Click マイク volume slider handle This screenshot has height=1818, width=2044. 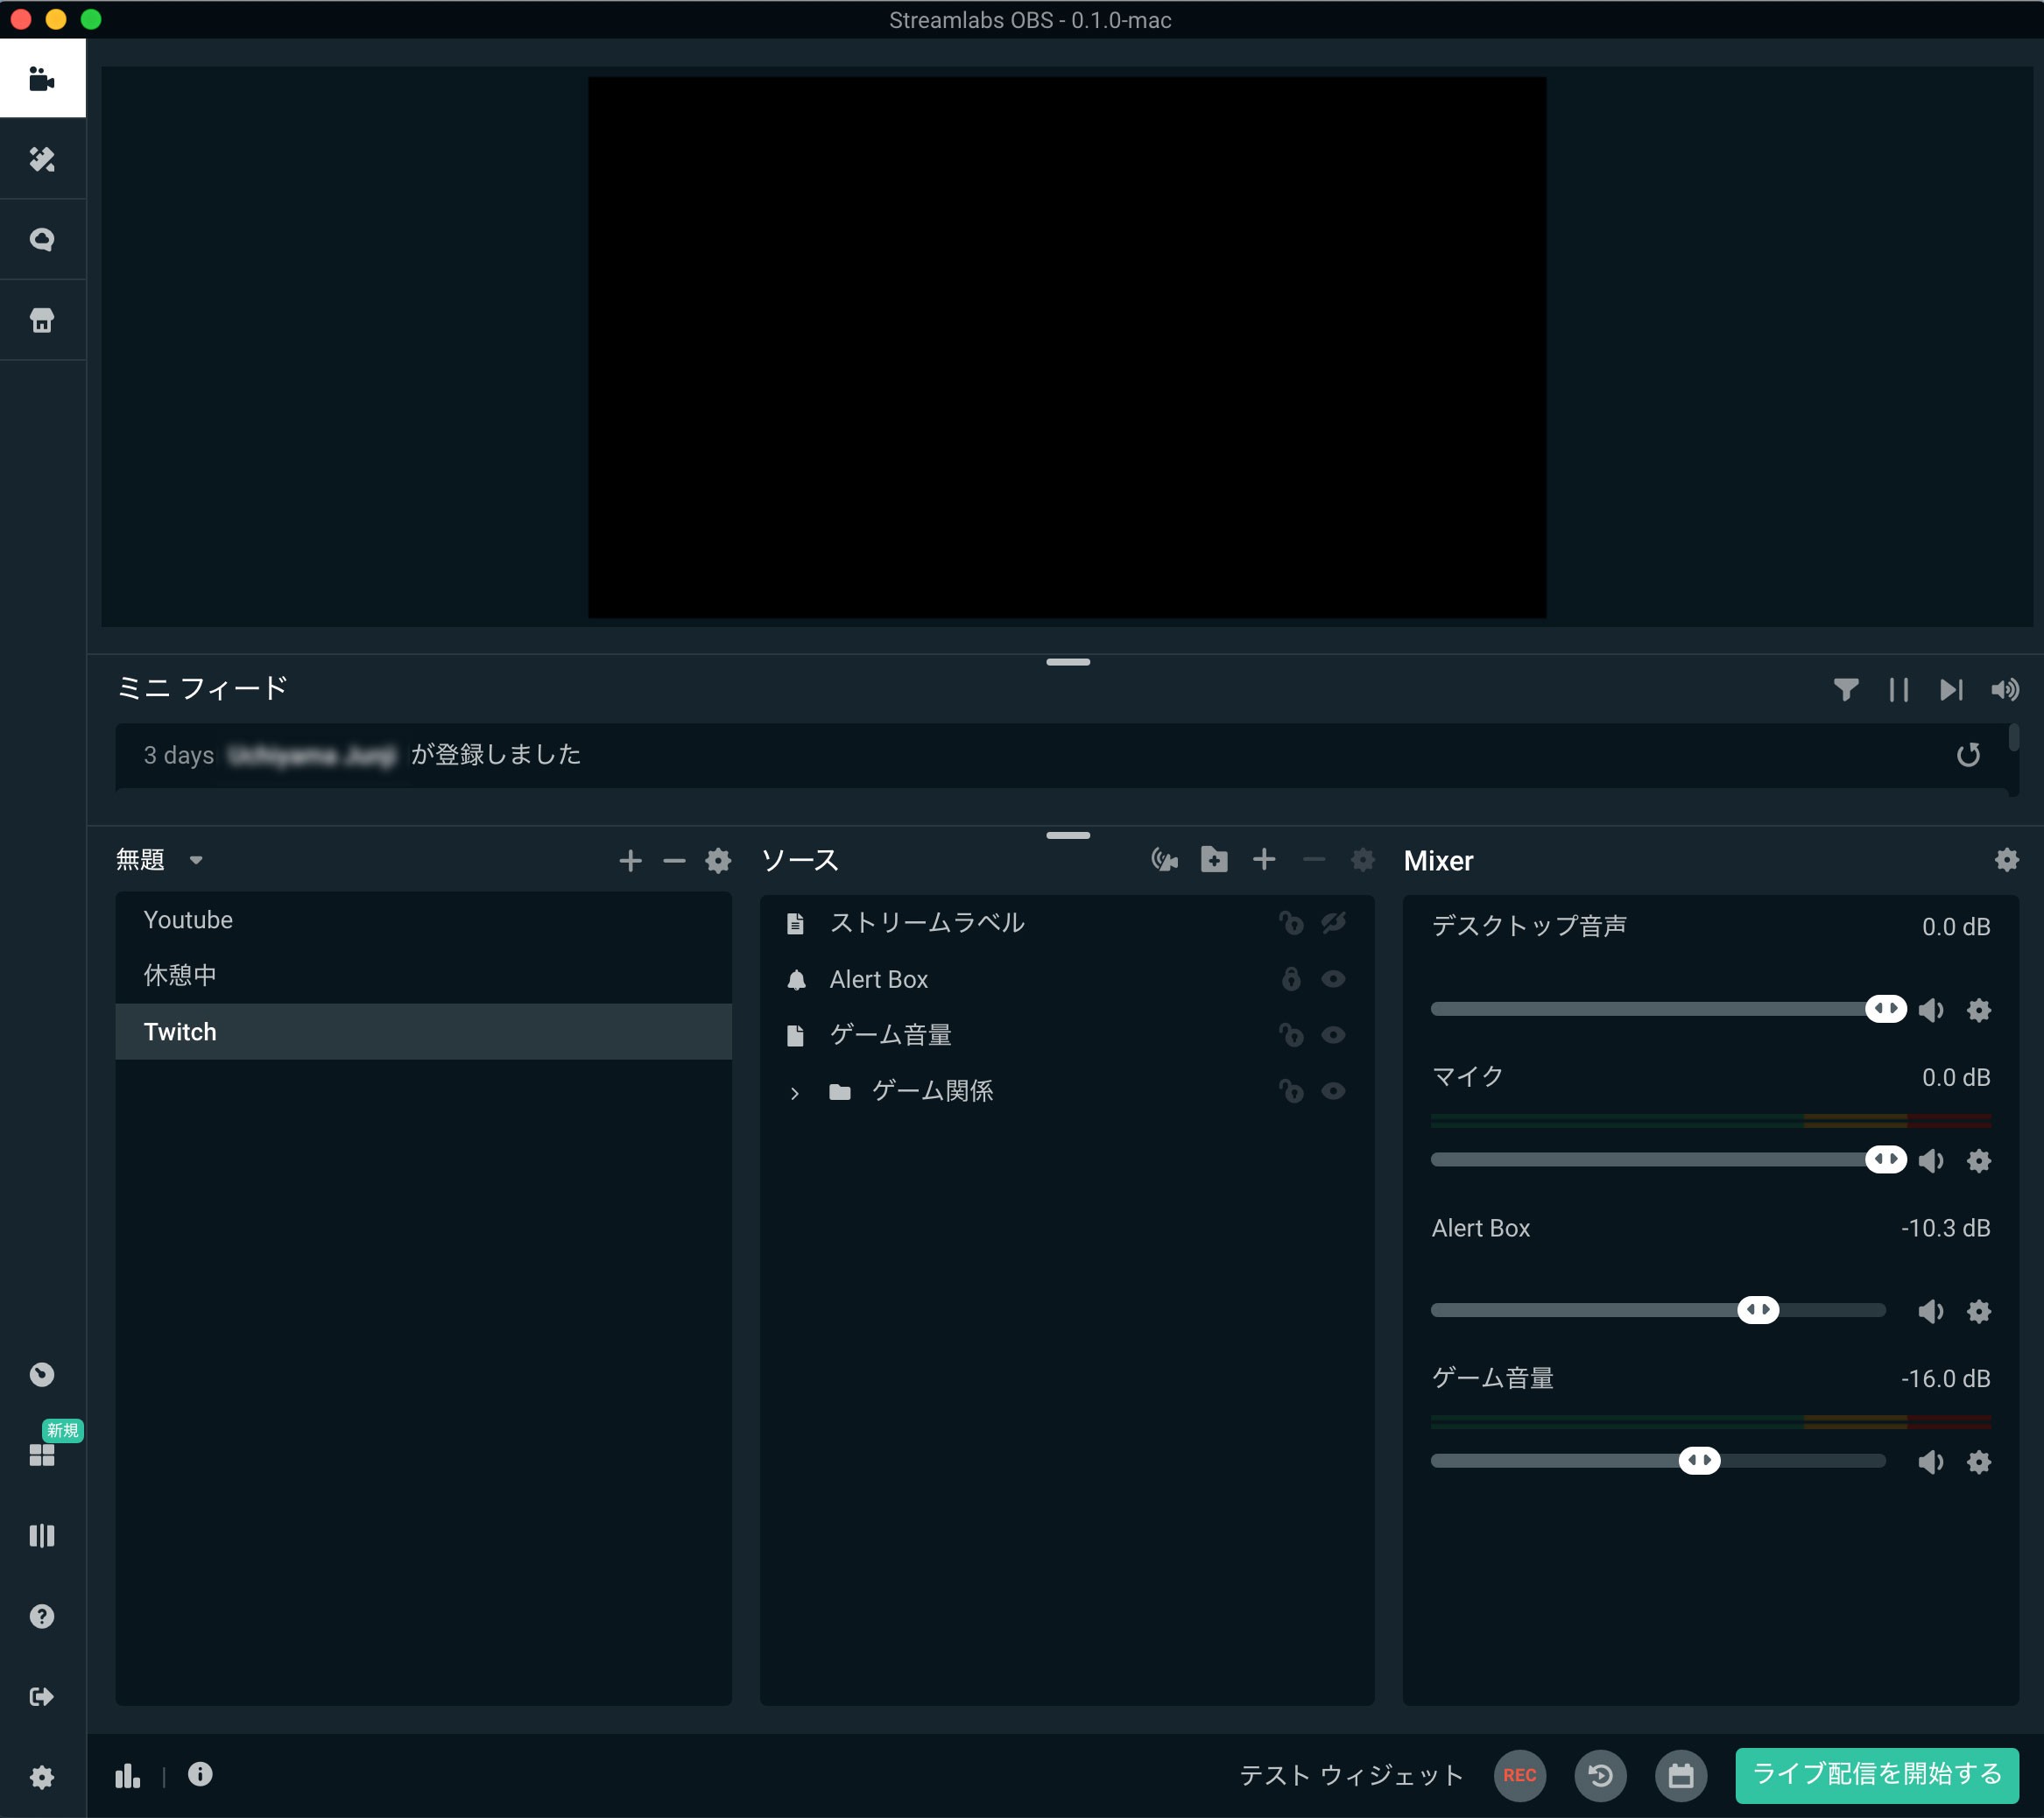coord(1886,1159)
